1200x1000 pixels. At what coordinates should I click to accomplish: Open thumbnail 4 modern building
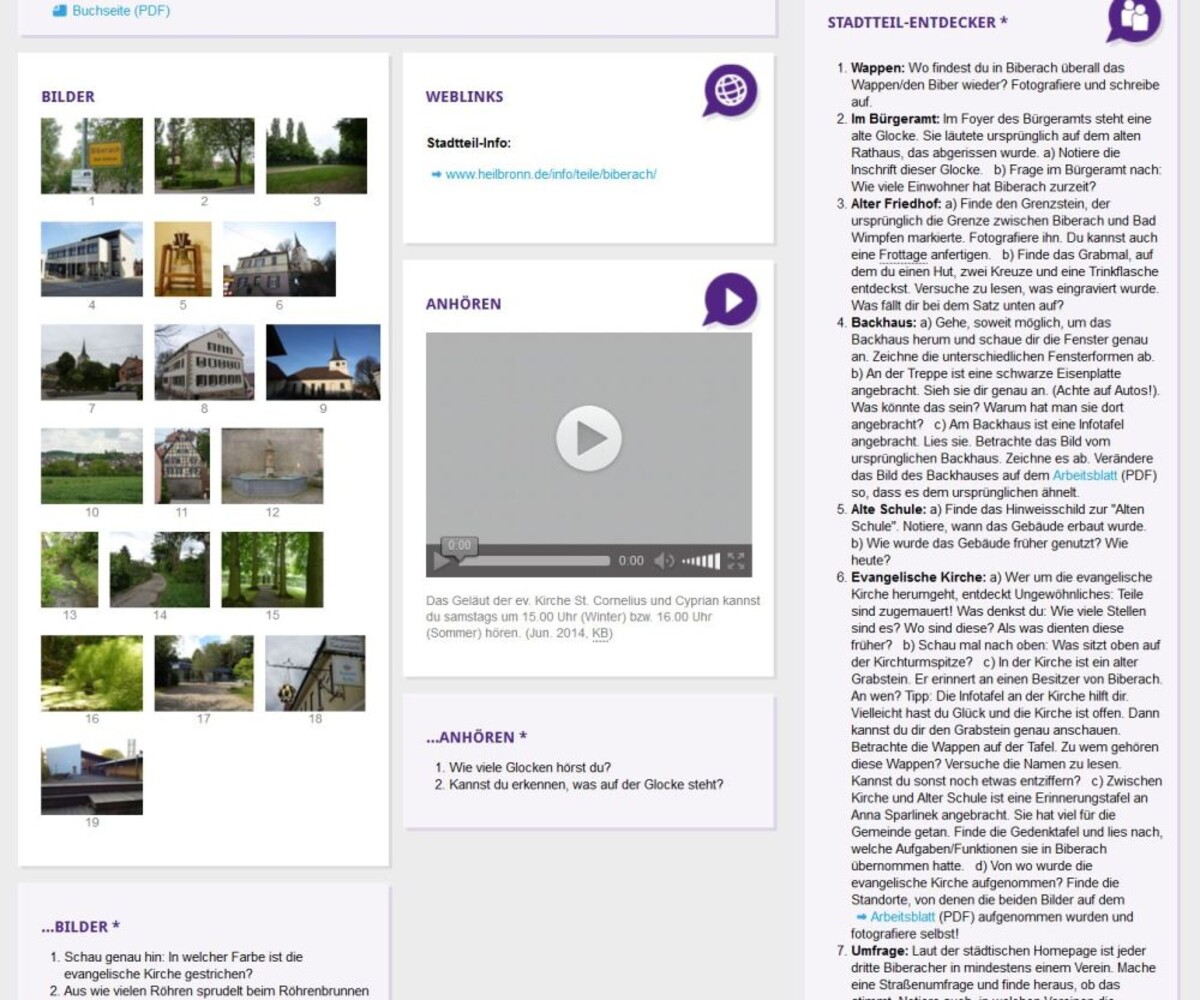92,259
